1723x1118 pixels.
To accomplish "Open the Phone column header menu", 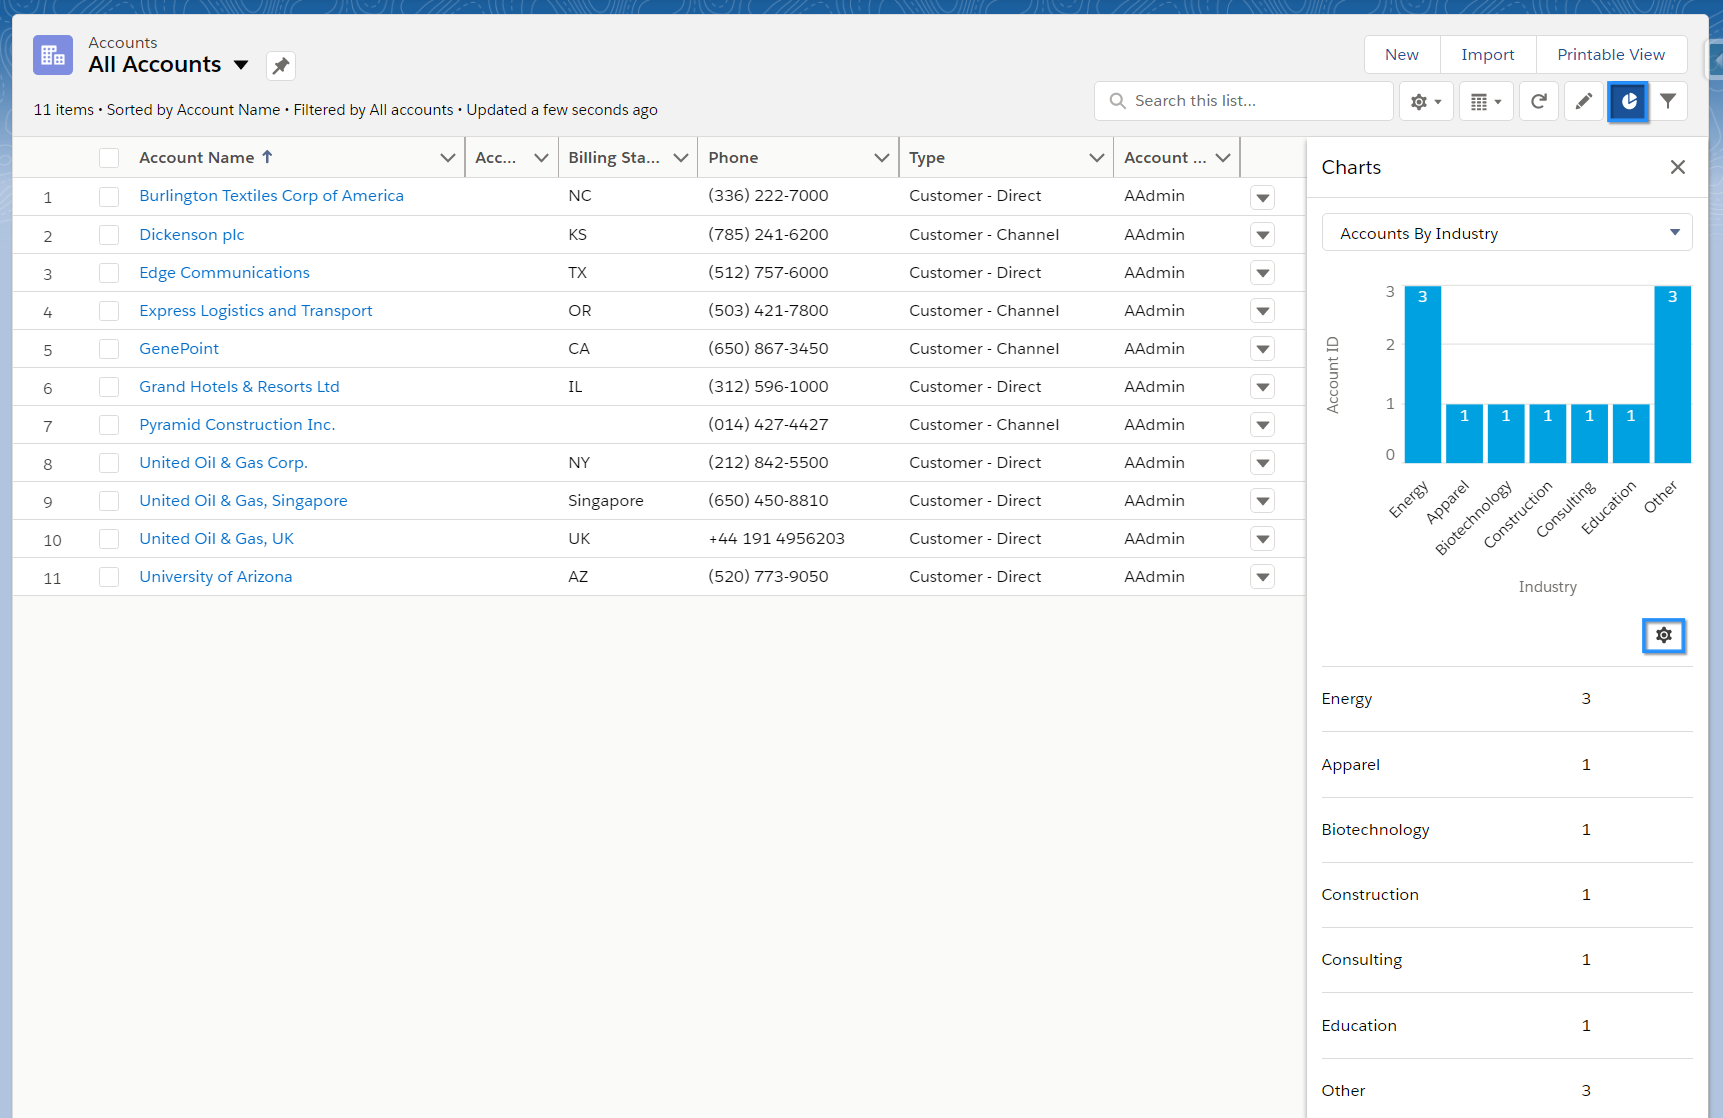I will [x=882, y=158].
